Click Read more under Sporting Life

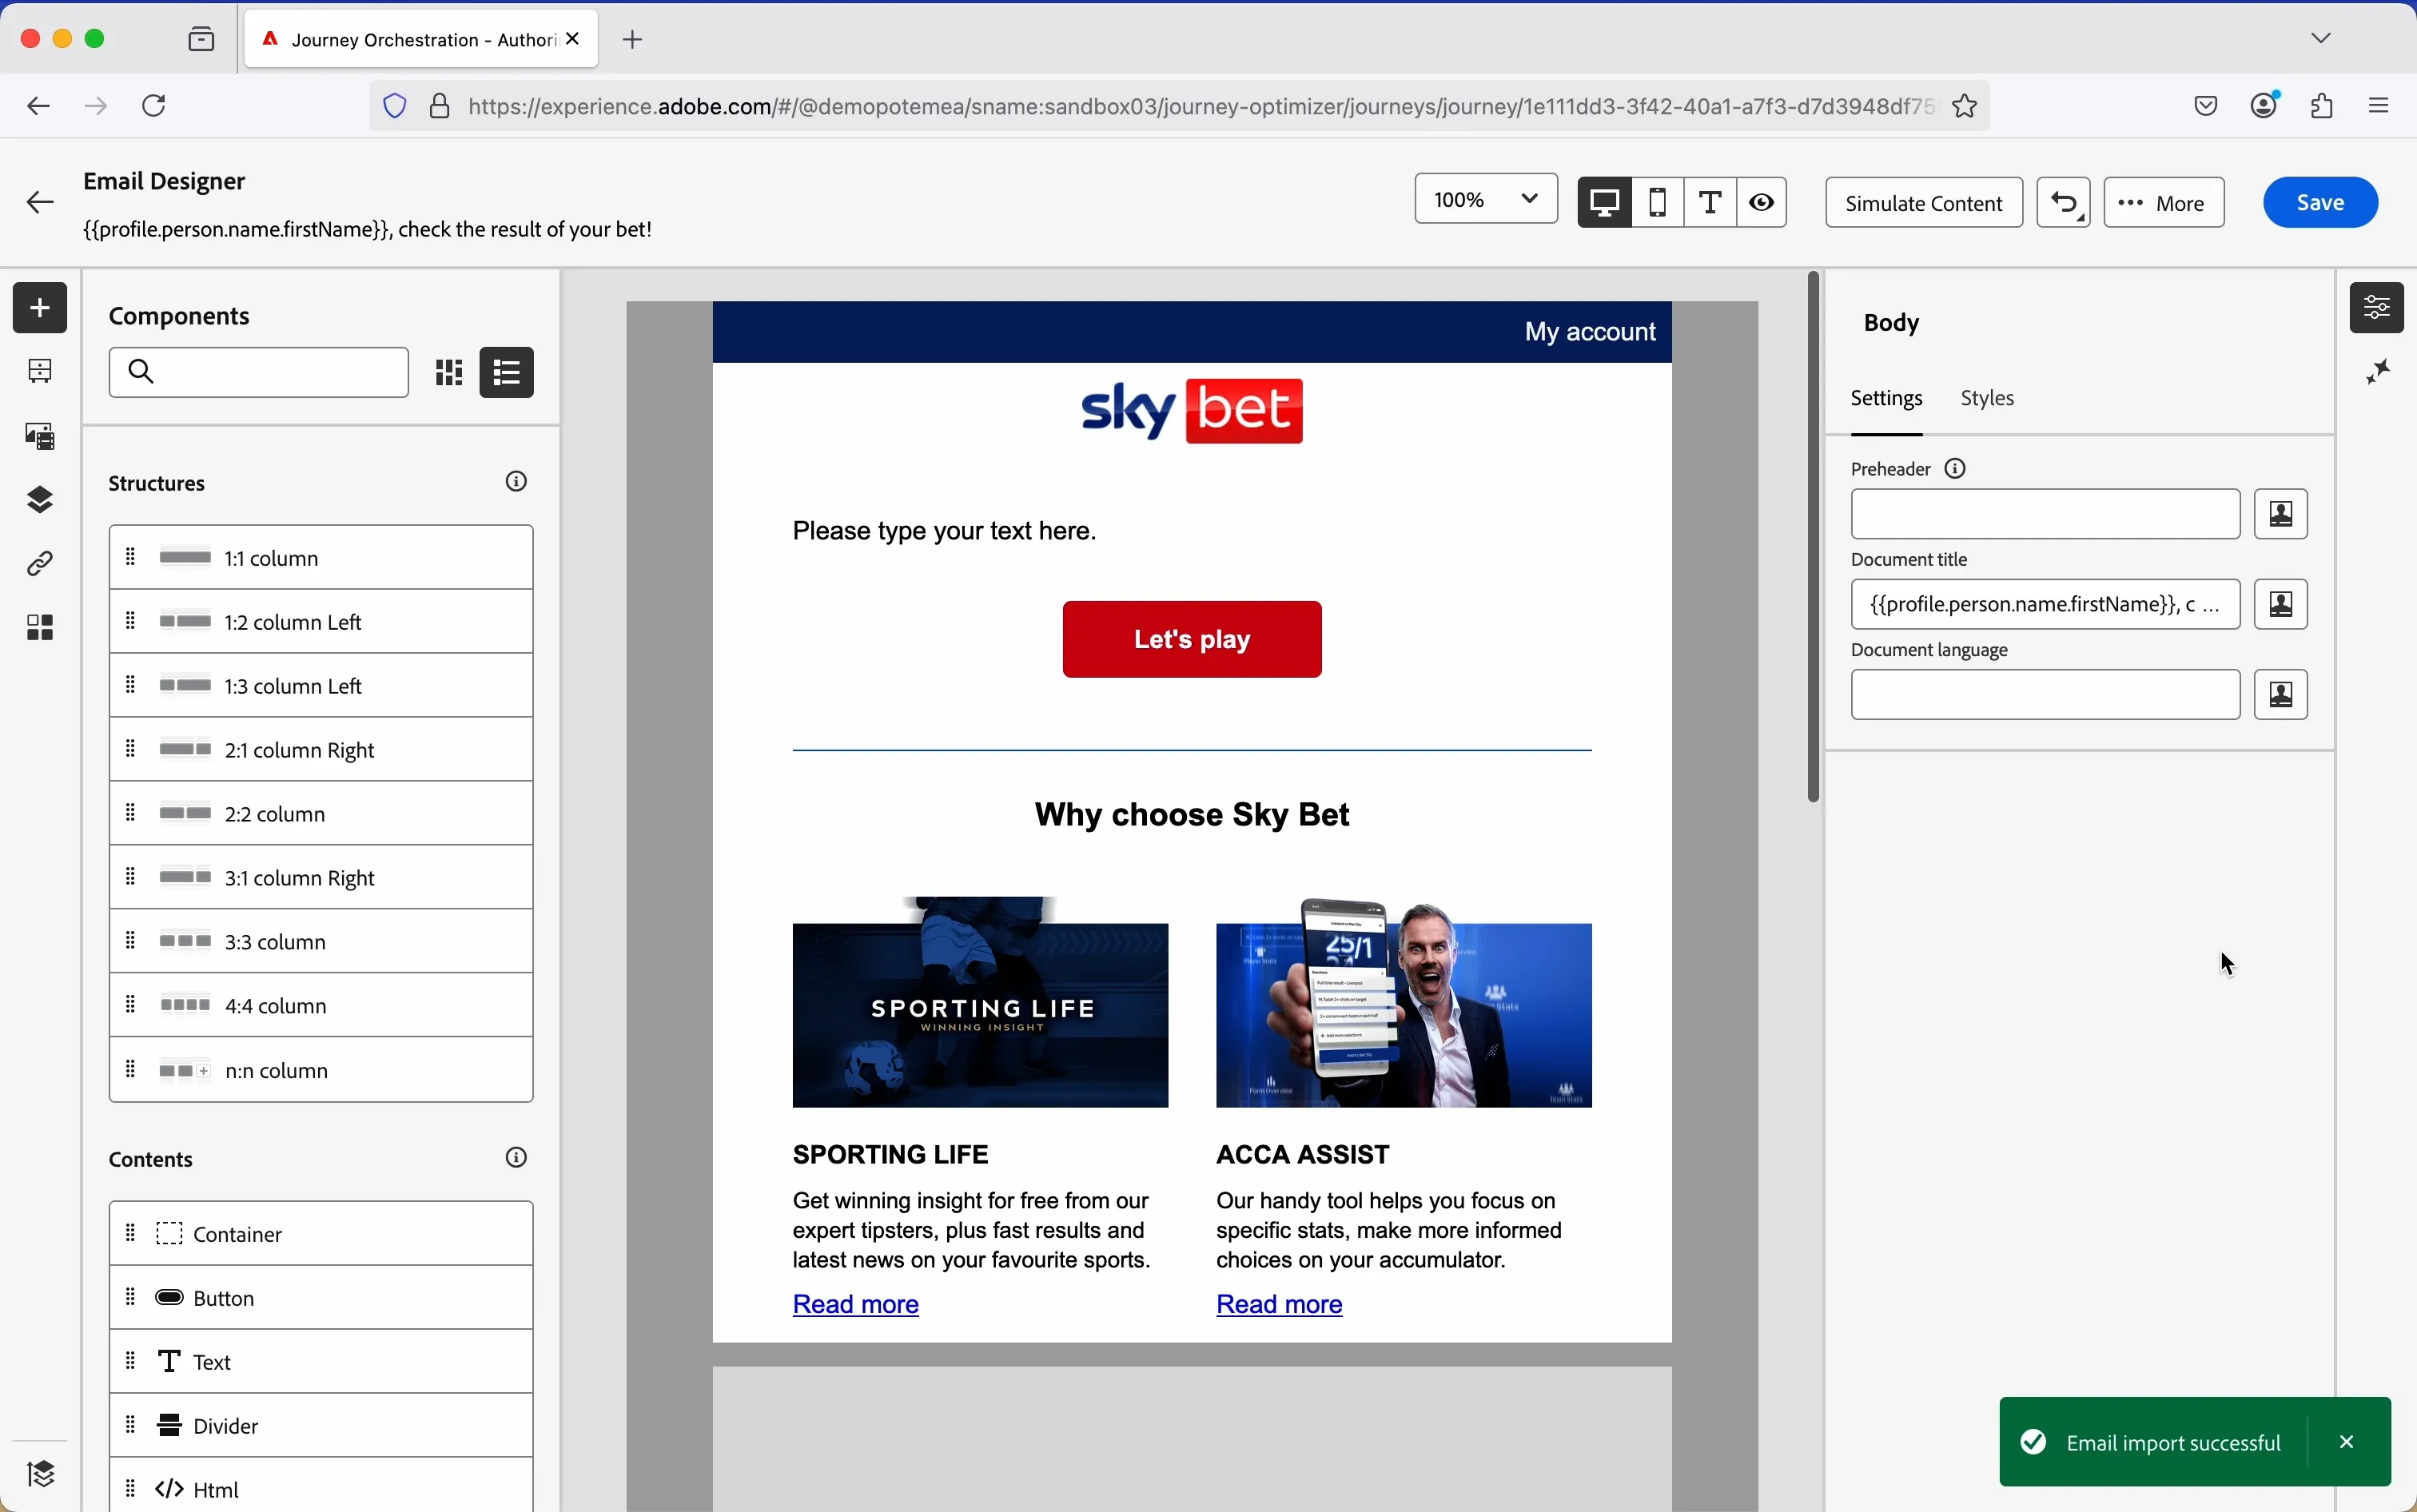pos(856,1305)
